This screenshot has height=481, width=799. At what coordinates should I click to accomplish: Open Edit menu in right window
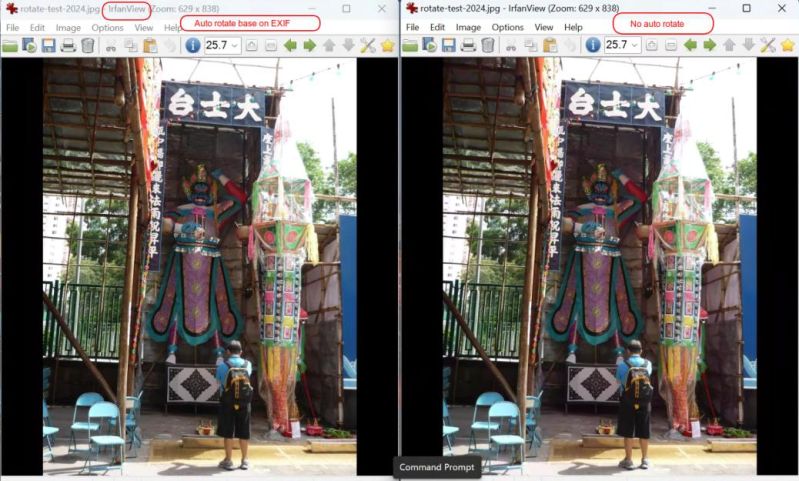[x=437, y=27]
